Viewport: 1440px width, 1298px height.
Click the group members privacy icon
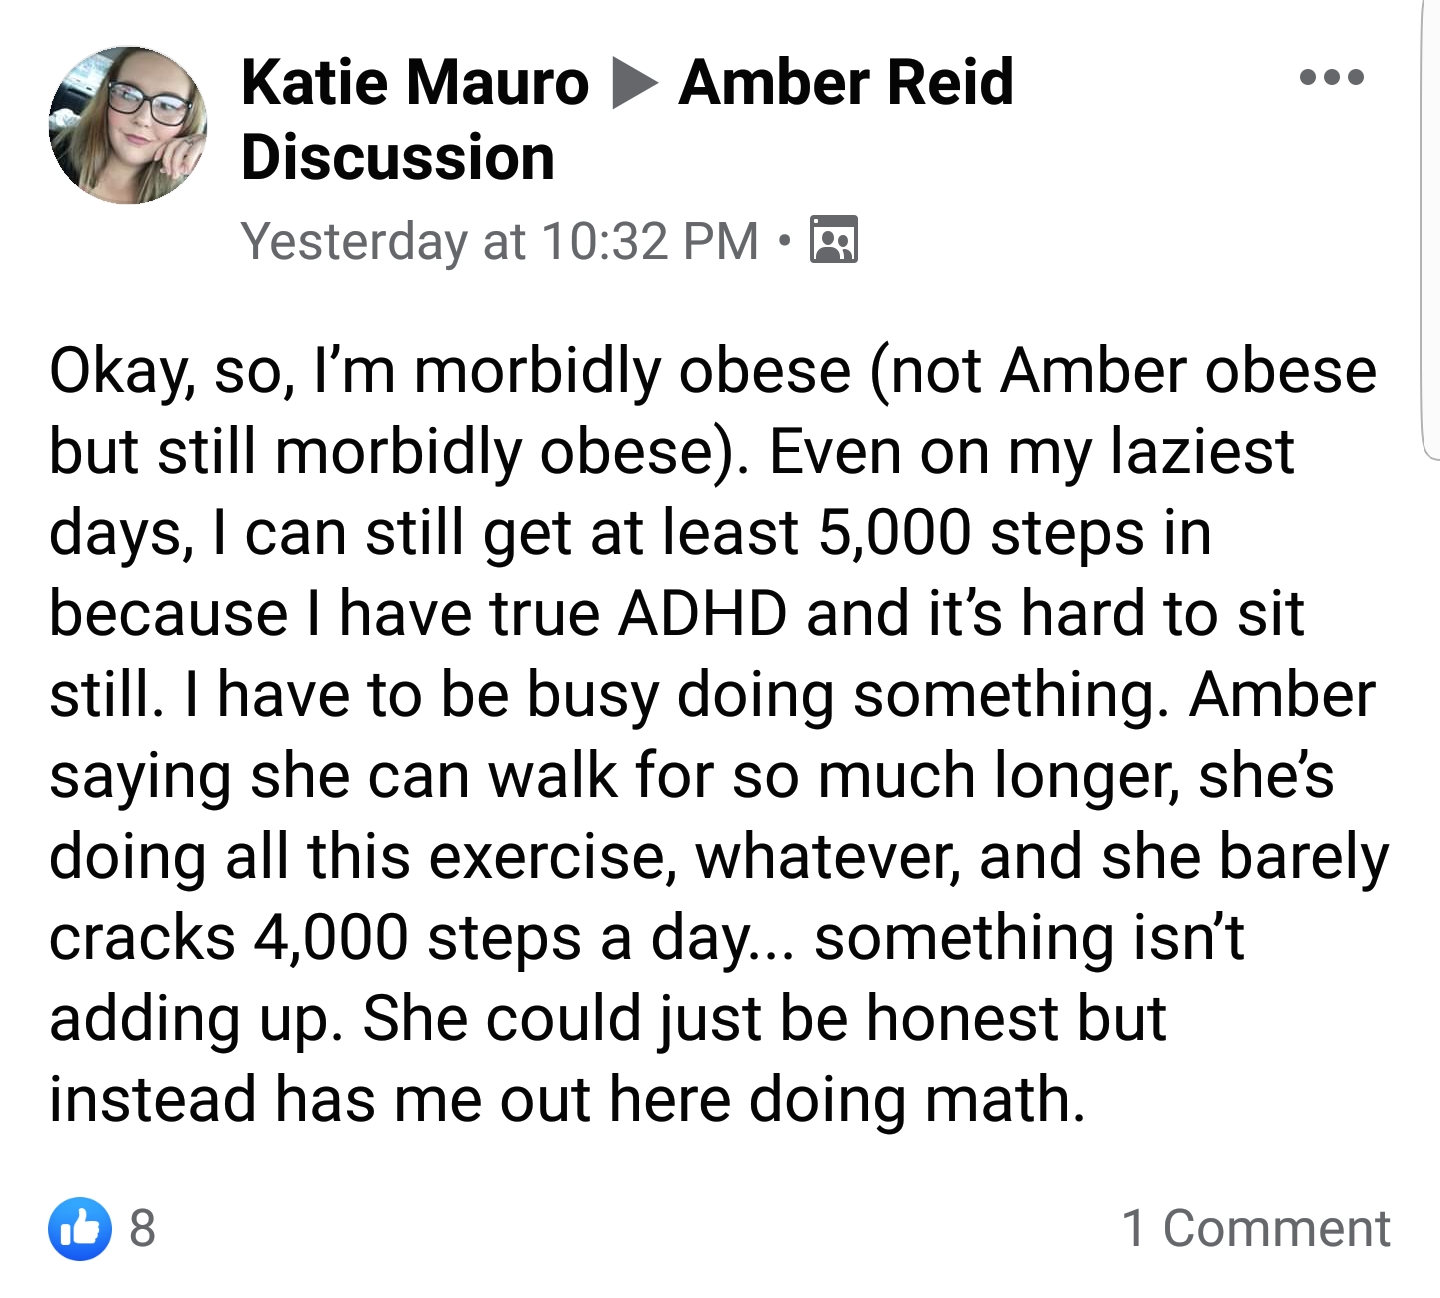click(x=833, y=240)
